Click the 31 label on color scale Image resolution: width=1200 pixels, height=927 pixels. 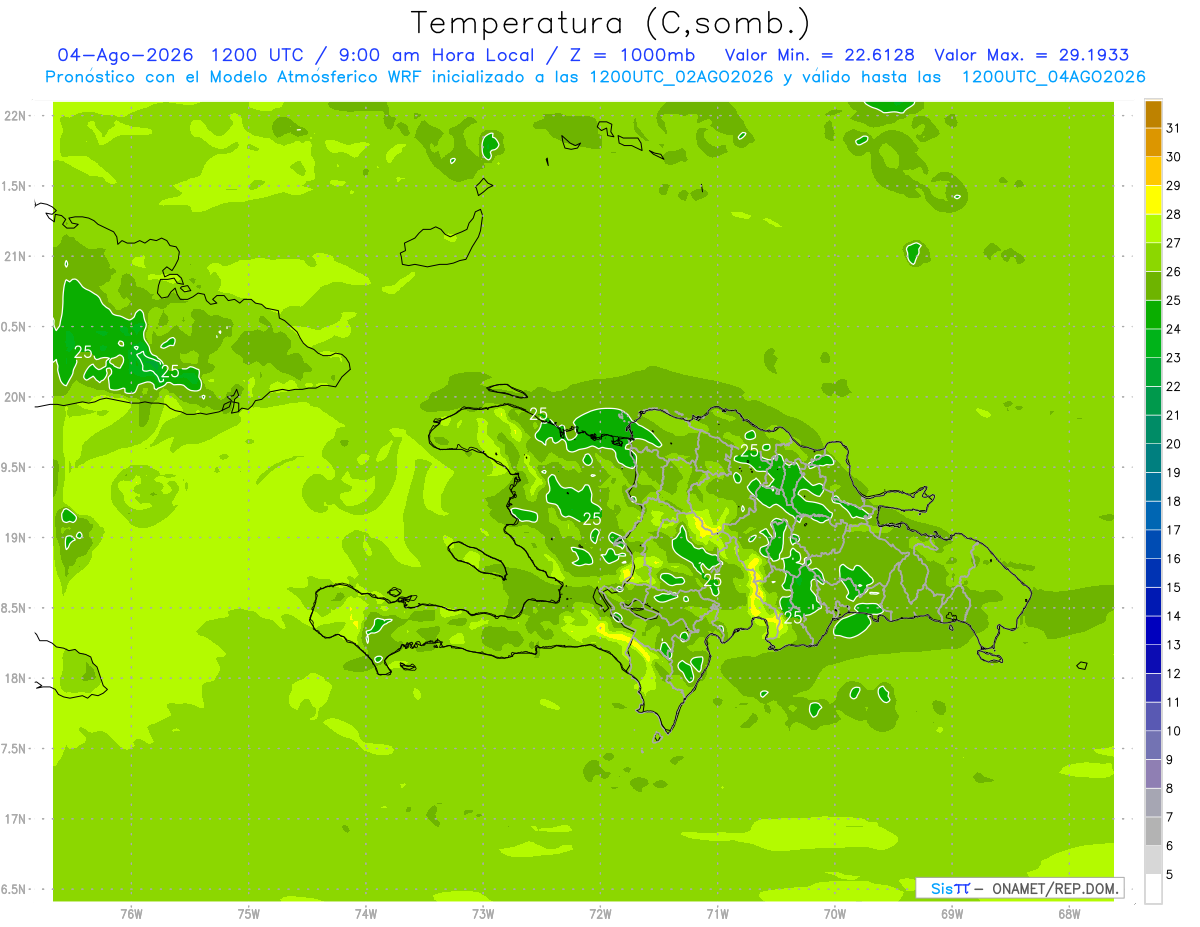click(1173, 128)
